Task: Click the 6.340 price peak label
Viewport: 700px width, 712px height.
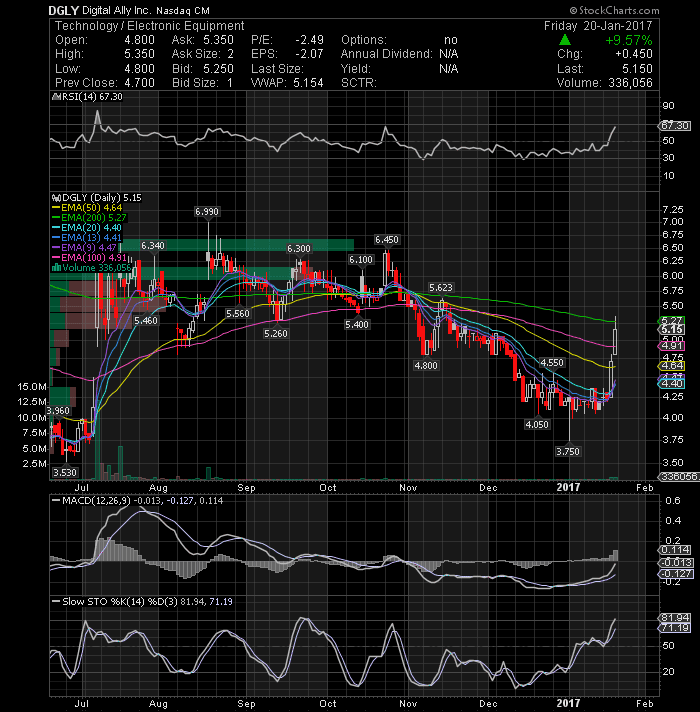Action: coord(153,246)
